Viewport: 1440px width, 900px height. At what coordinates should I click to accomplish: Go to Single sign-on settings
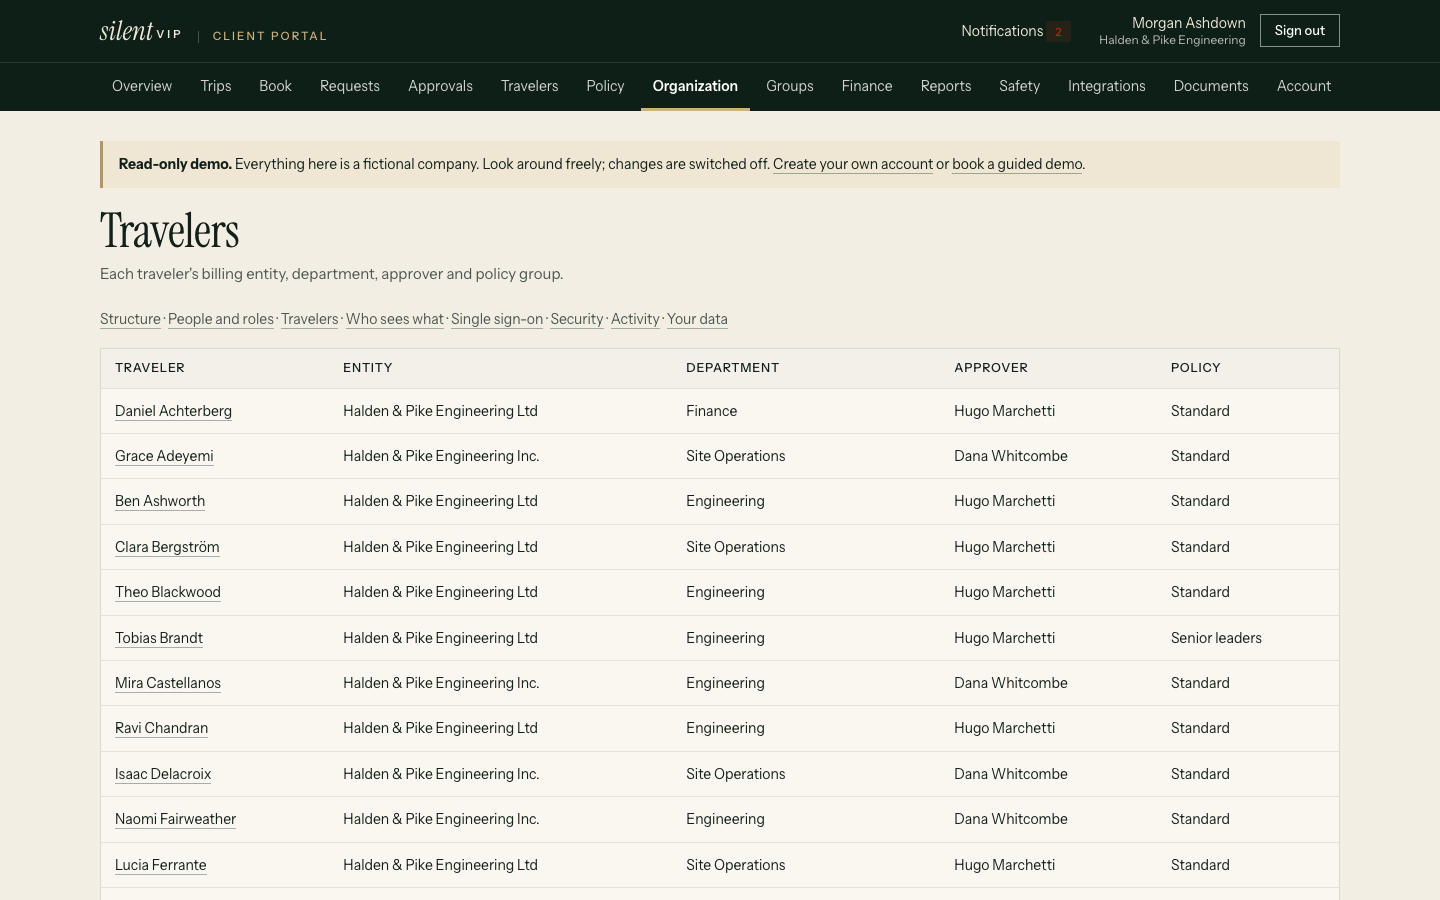click(x=497, y=319)
